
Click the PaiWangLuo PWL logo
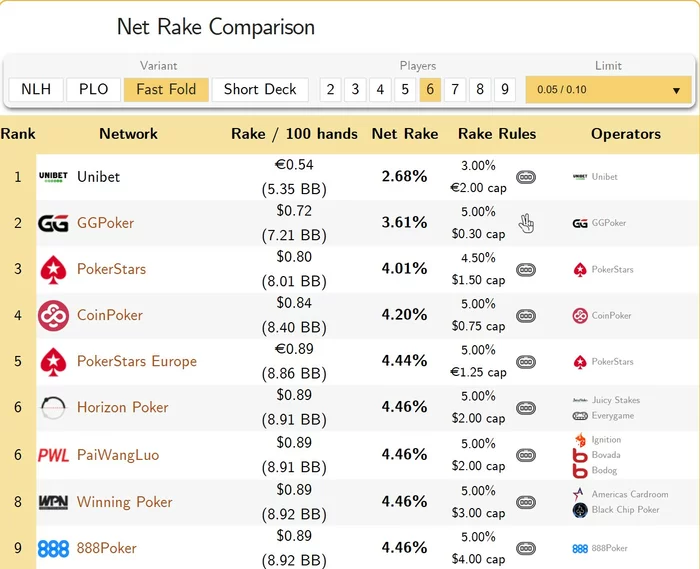pyautogui.click(x=53, y=455)
